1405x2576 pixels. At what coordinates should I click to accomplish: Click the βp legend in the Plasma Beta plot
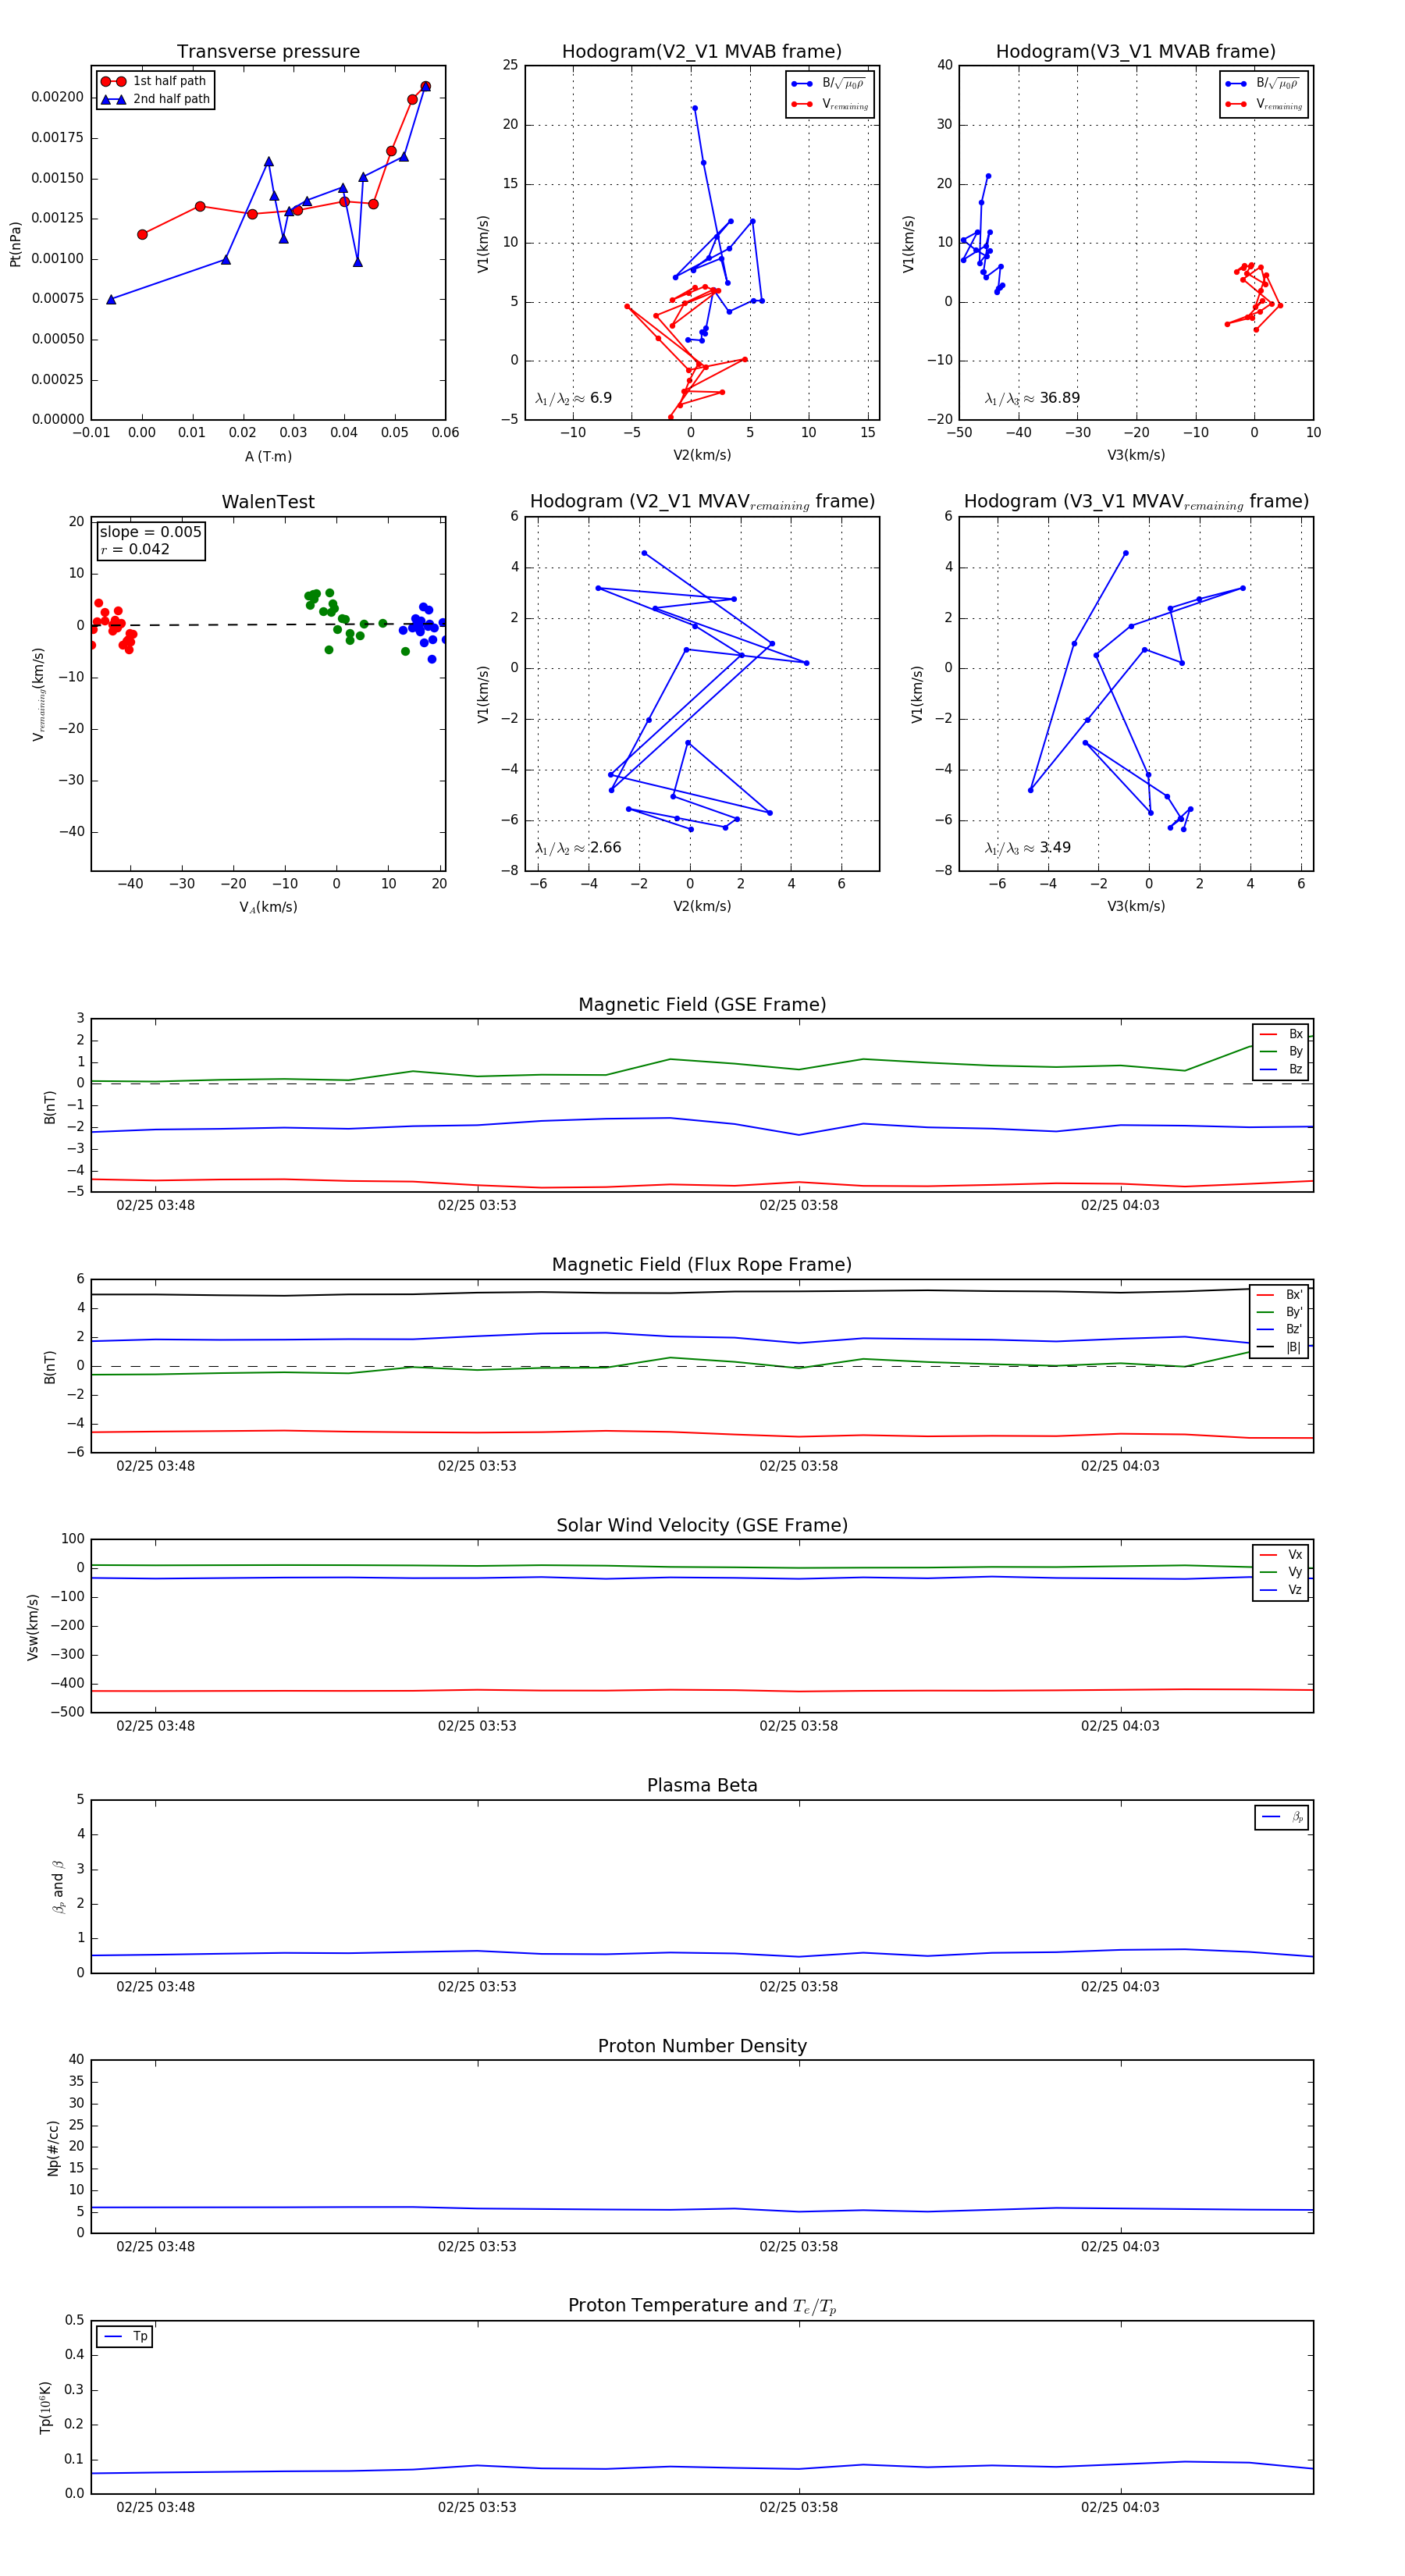pyautogui.click(x=1282, y=1817)
